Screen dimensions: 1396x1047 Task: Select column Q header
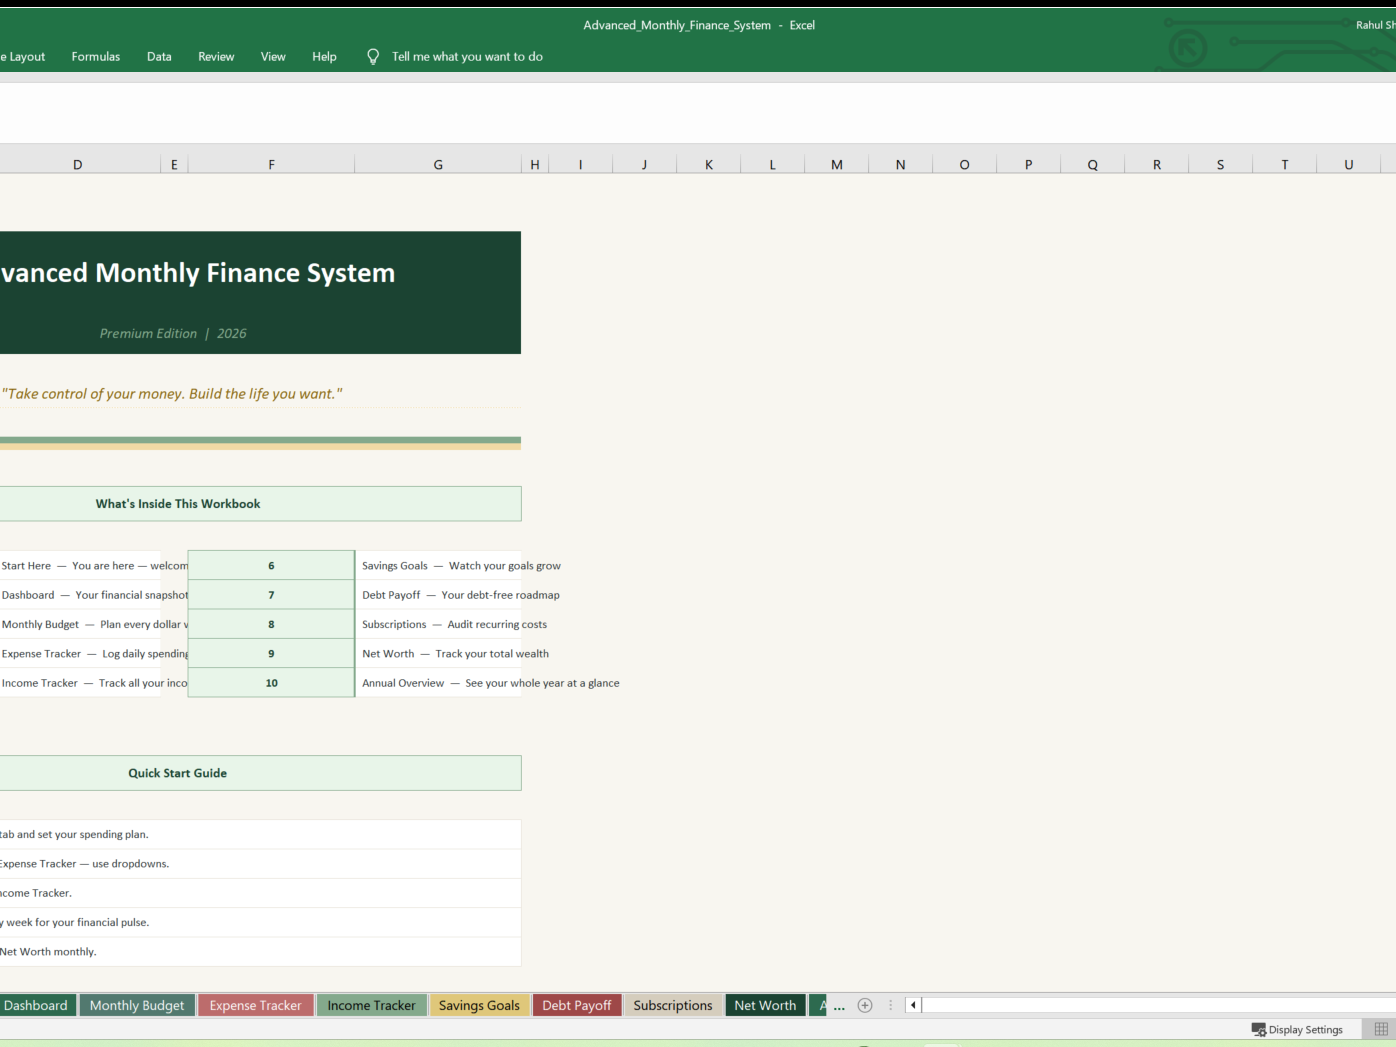1093,164
